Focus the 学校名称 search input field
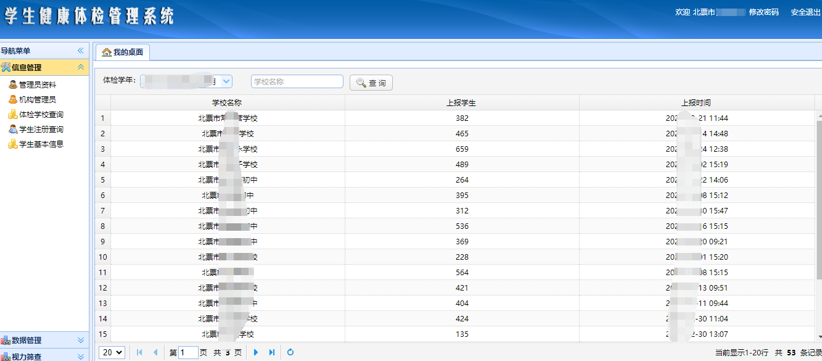The width and height of the screenshot is (822, 361). pyautogui.click(x=297, y=81)
